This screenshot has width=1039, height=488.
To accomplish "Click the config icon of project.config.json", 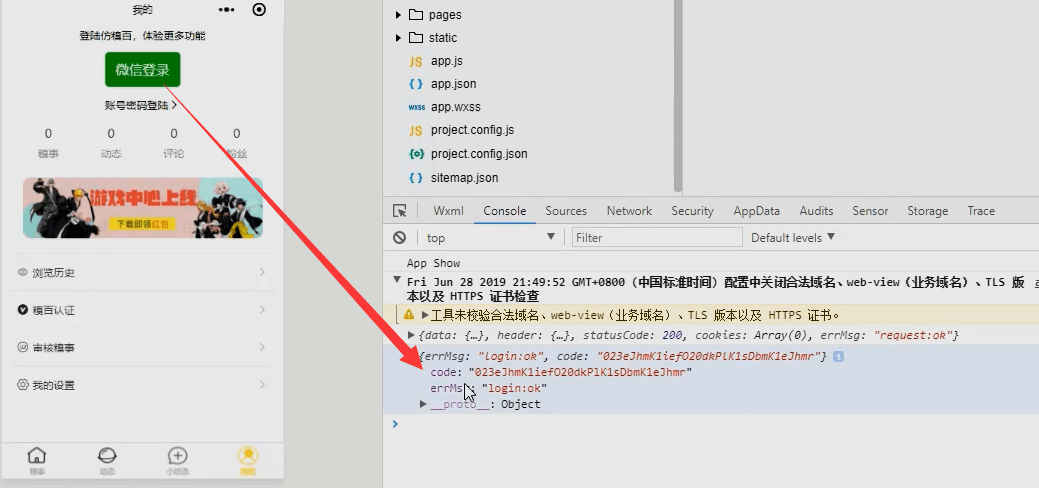I will click(x=416, y=154).
